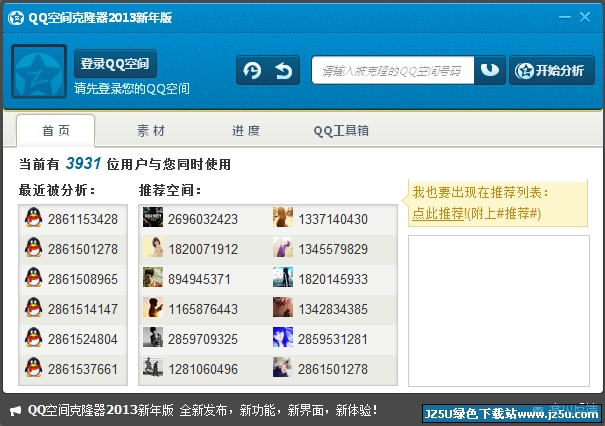The height and width of the screenshot is (426, 605).
Task: Select recently analyzed number 2861508965
Action: 83,279
